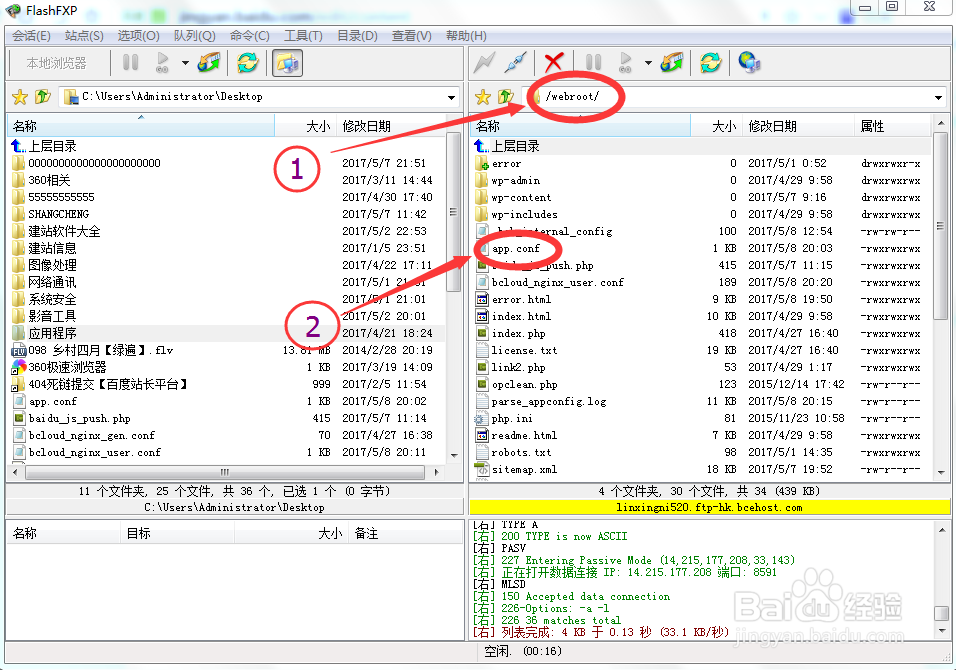Screen dimensions: 956x670
Task: Sort local files by 名称 column header
Action: click(x=140, y=126)
